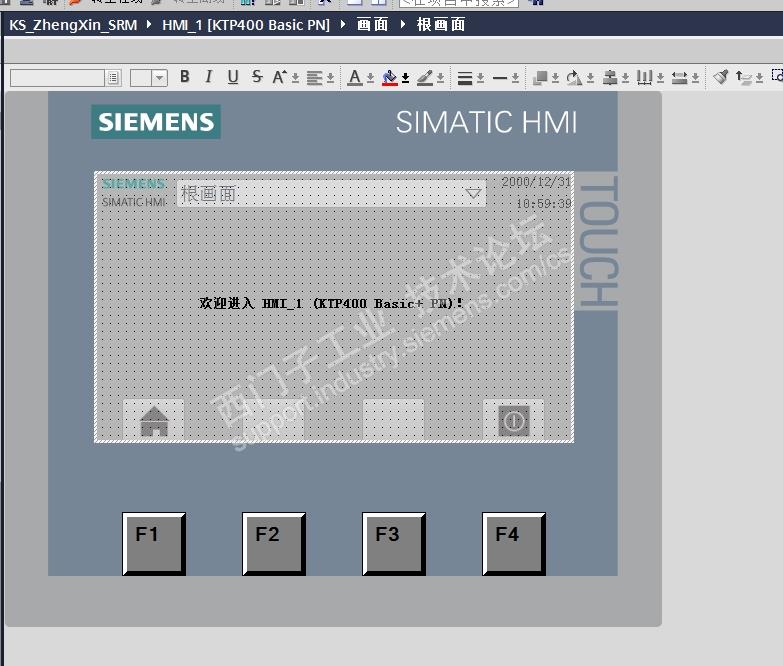783x666 pixels.
Task: Open the text alignment dropdown arrow
Action: click(331, 78)
